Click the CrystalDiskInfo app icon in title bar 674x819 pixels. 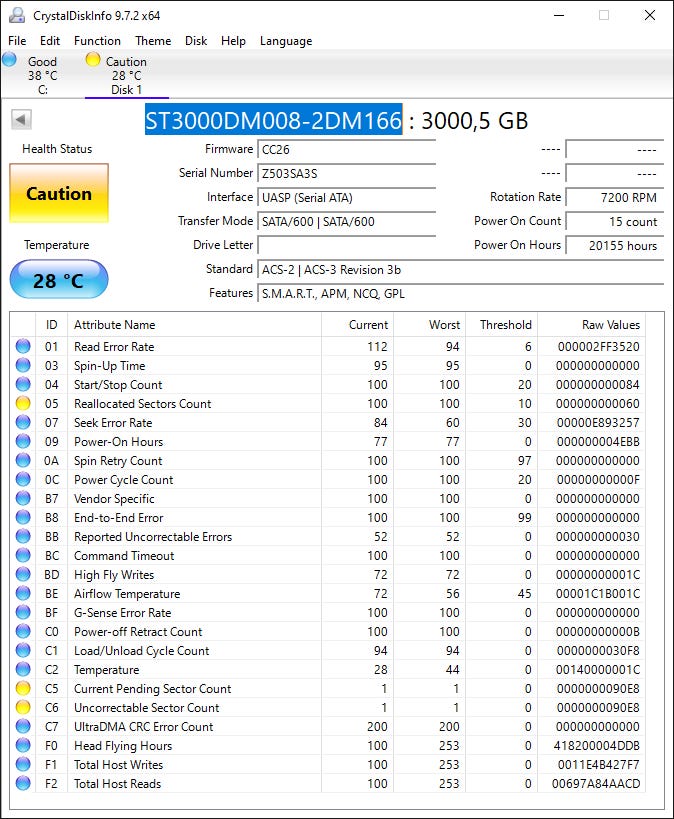click(17, 15)
